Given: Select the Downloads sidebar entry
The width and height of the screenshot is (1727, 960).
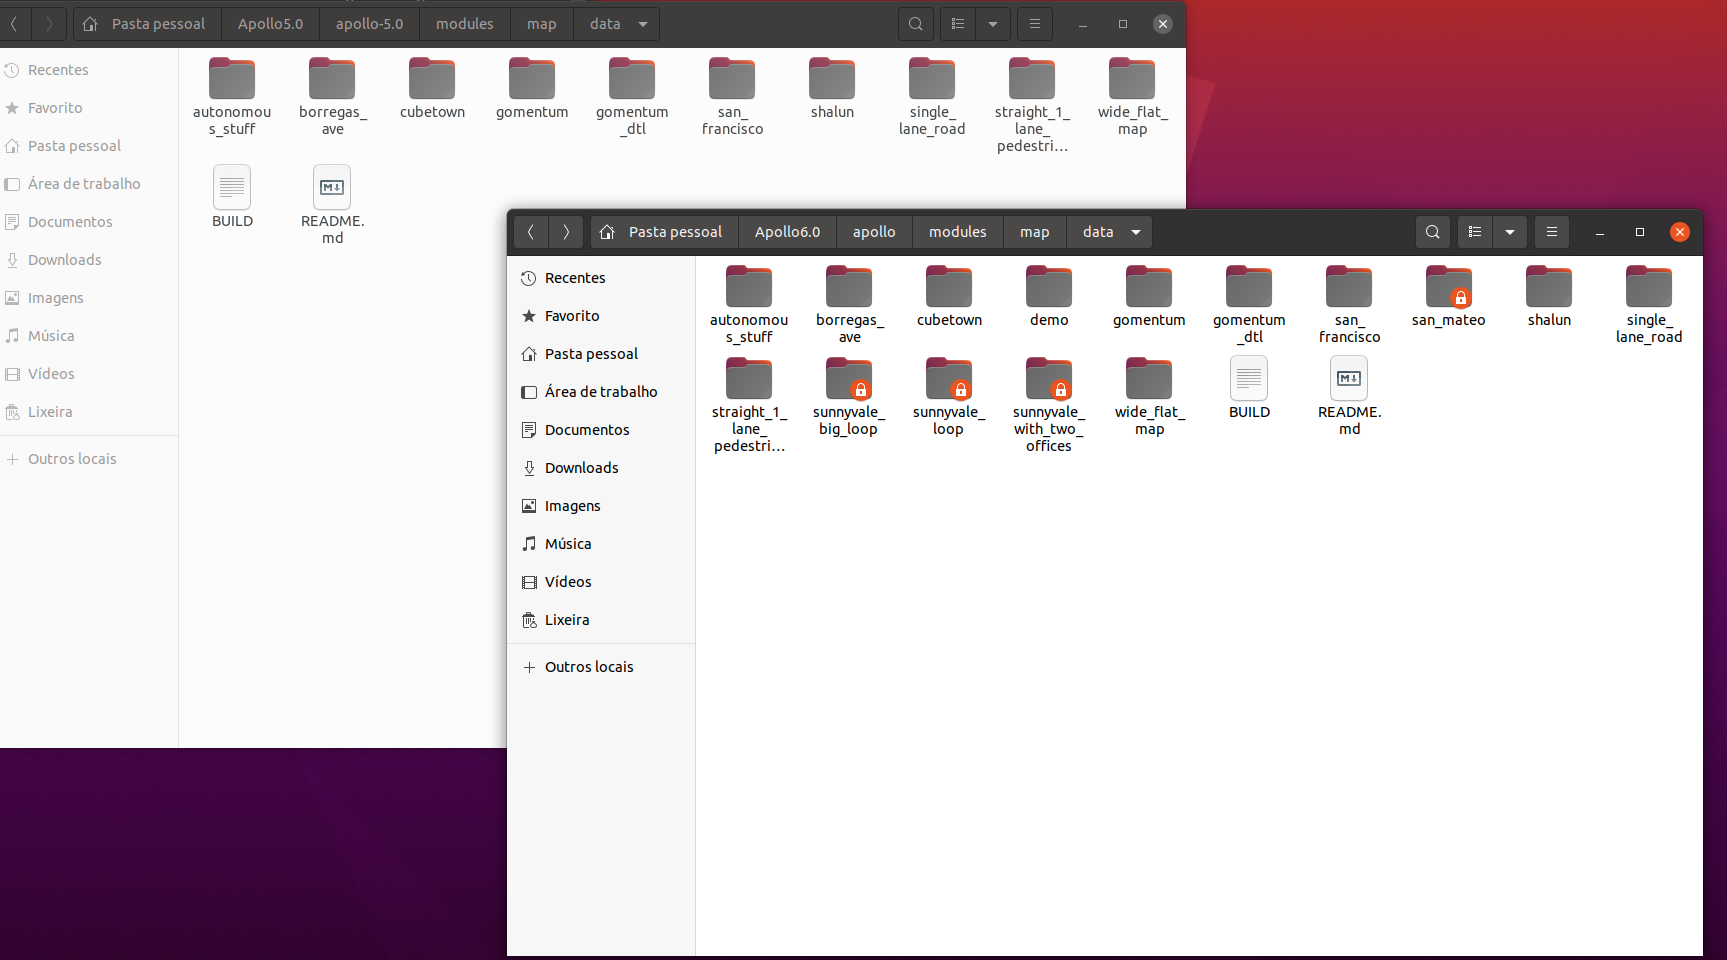Looking at the screenshot, I should click(580, 467).
